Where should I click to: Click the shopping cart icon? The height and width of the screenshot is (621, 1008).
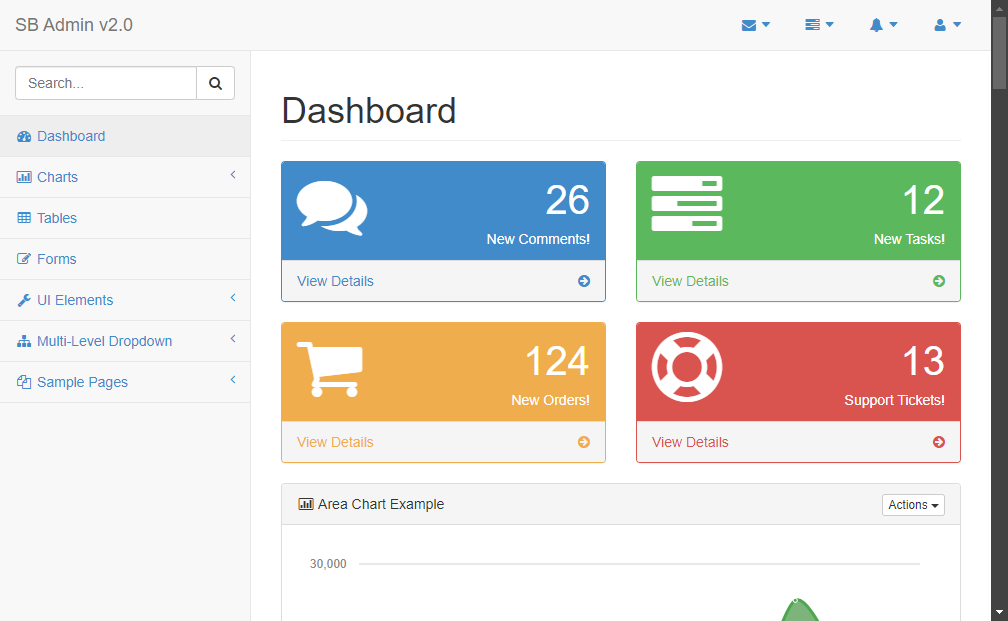coord(330,369)
